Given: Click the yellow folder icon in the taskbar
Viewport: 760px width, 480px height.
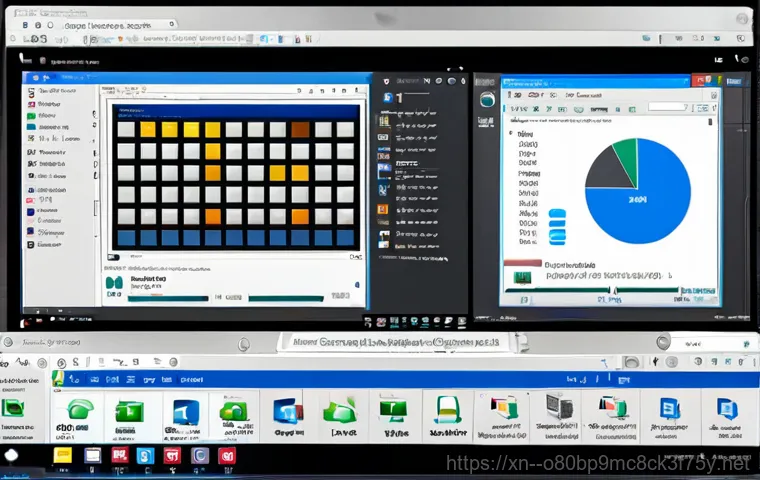Looking at the screenshot, I should 62,456.
